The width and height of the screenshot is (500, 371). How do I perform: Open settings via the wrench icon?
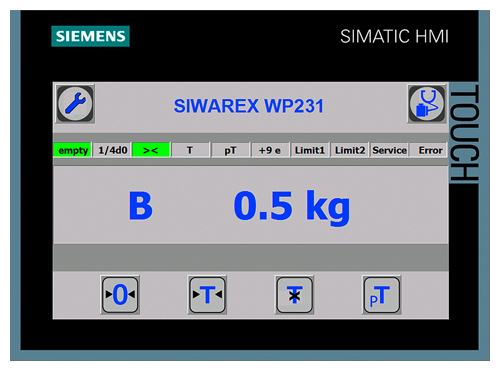pos(75,104)
